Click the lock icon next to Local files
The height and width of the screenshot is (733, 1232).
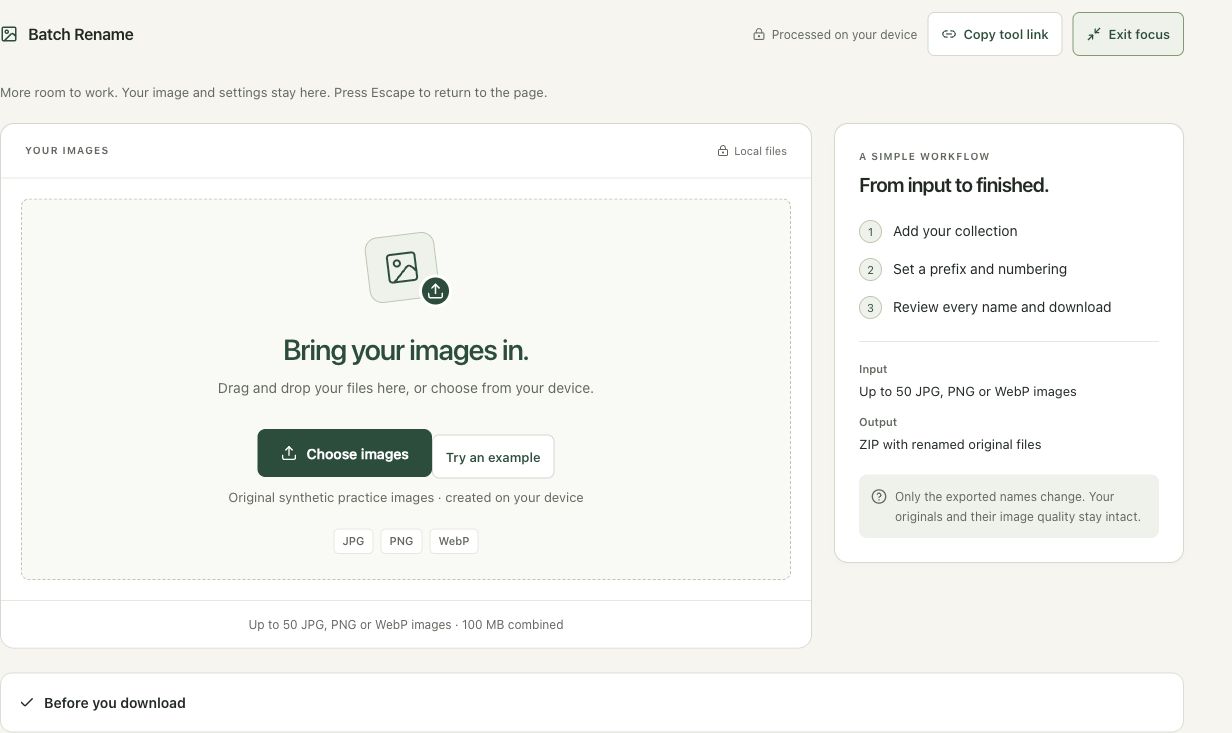tap(723, 151)
